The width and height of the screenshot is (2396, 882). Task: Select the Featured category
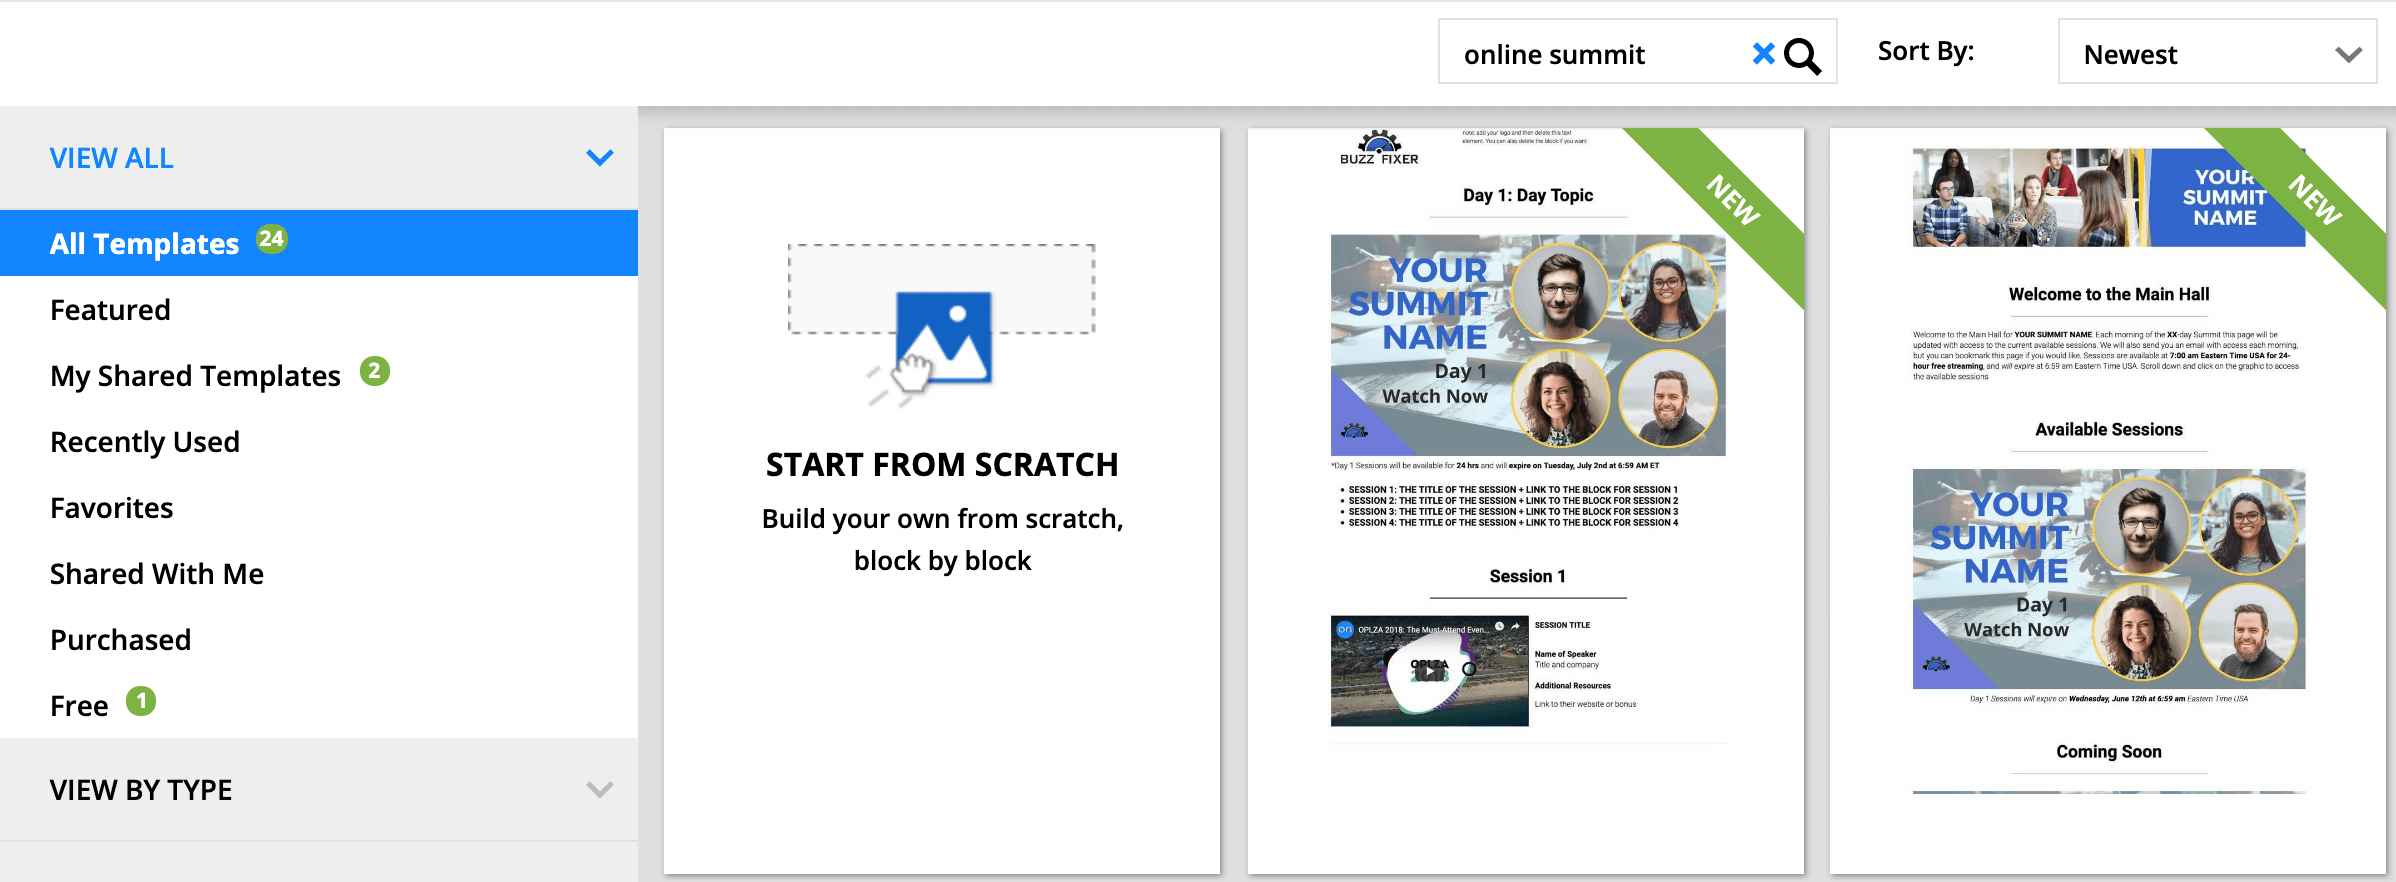(110, 310)
